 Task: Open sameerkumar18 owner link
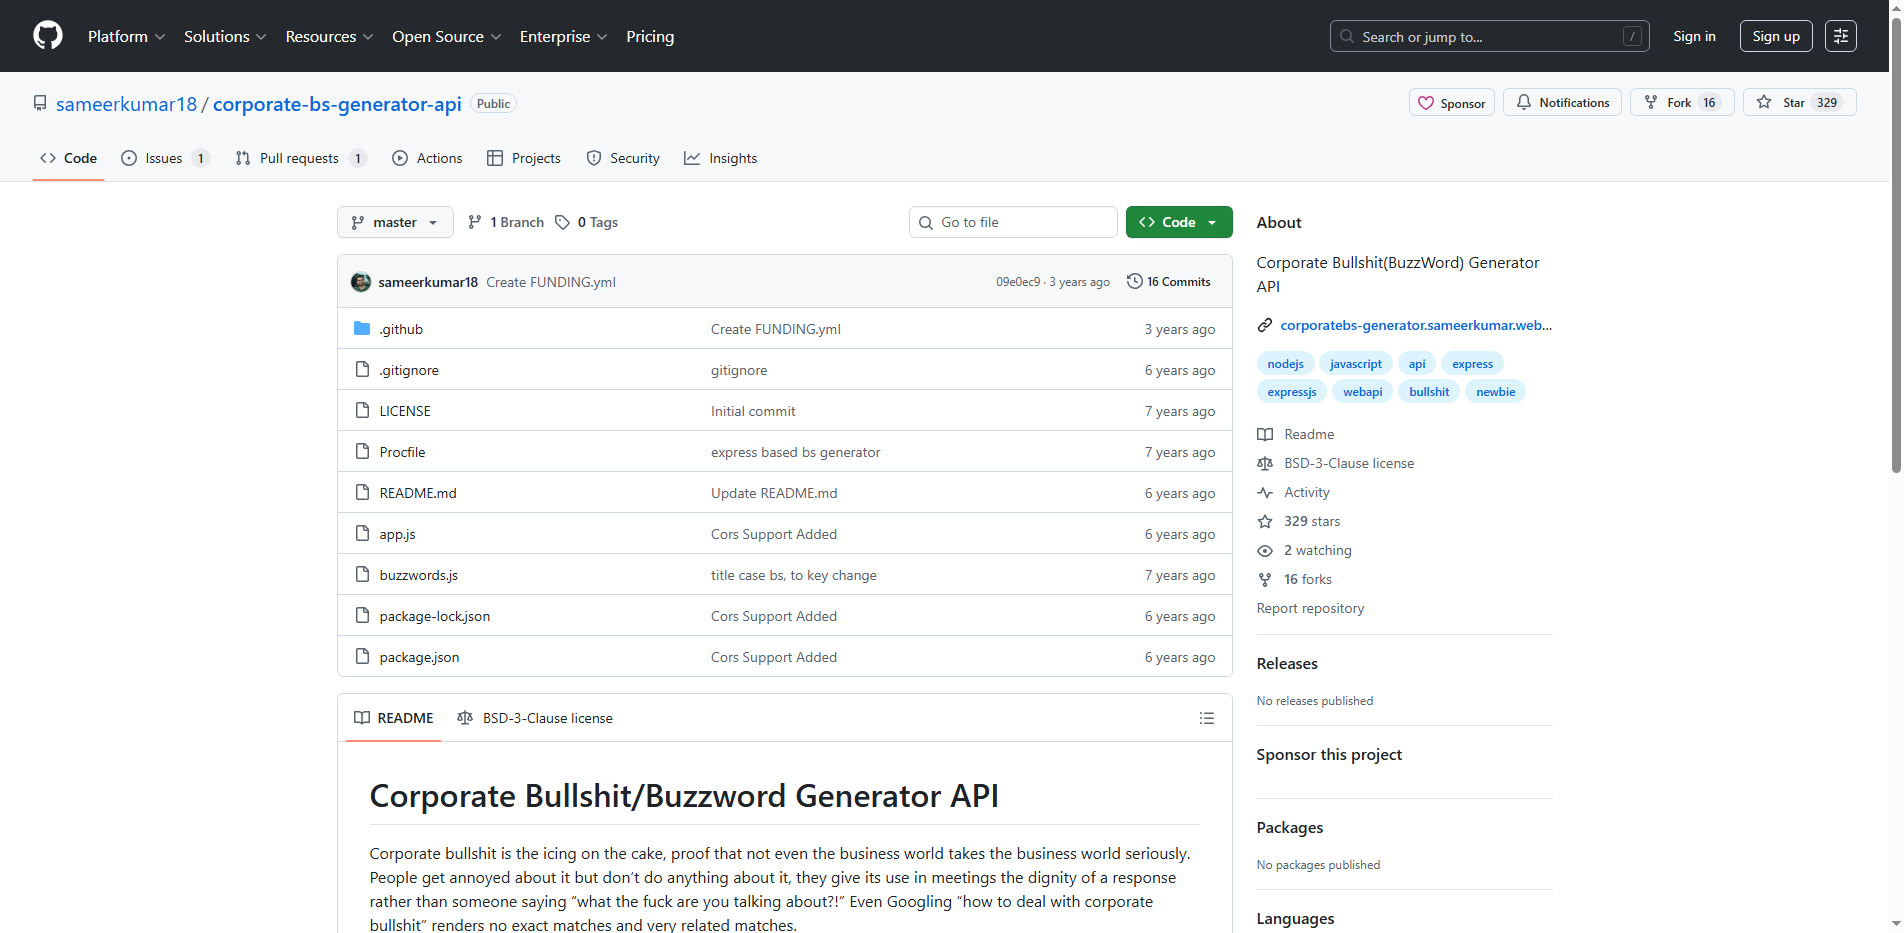(x=126, y=104)
